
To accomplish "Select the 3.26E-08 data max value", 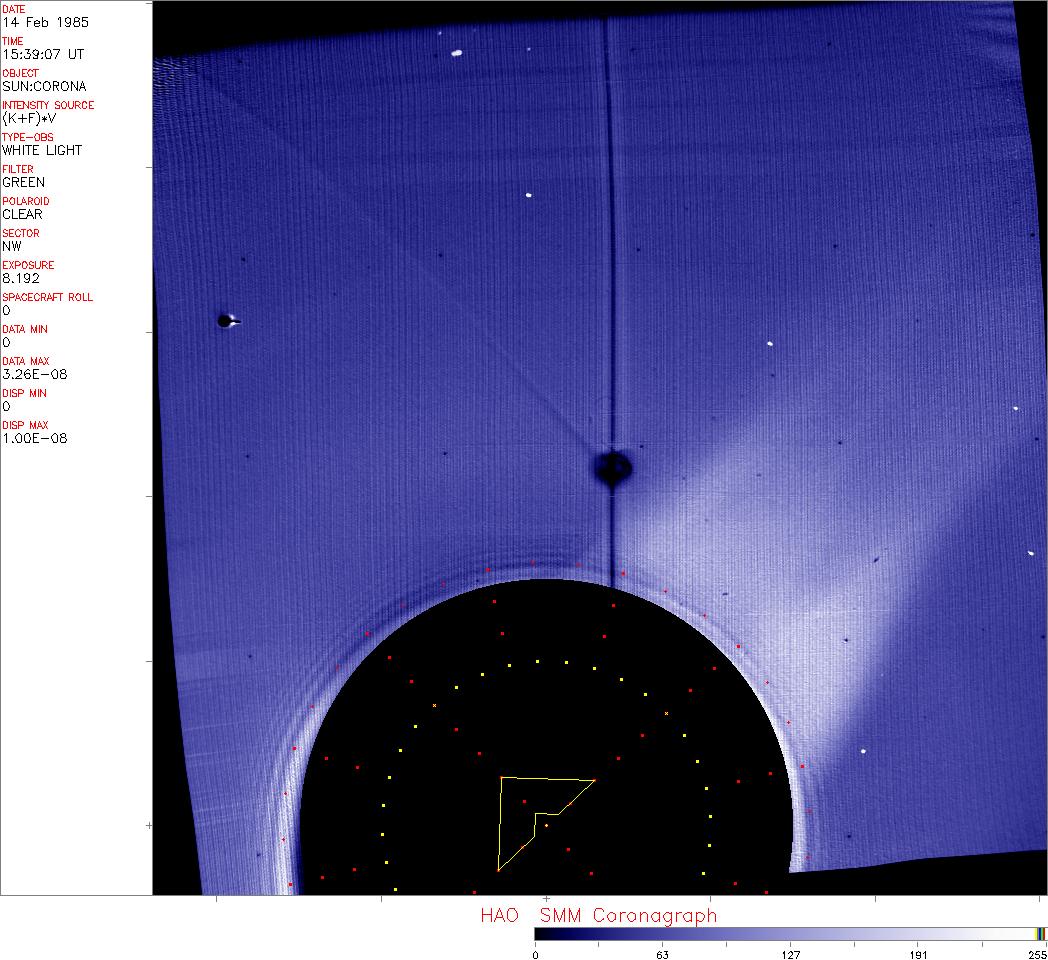I will 35,375.
